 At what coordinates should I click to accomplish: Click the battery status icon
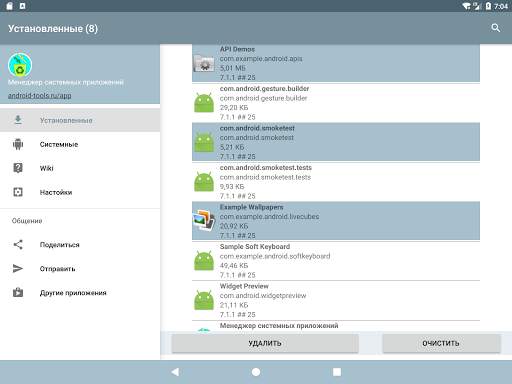point(488,6)
